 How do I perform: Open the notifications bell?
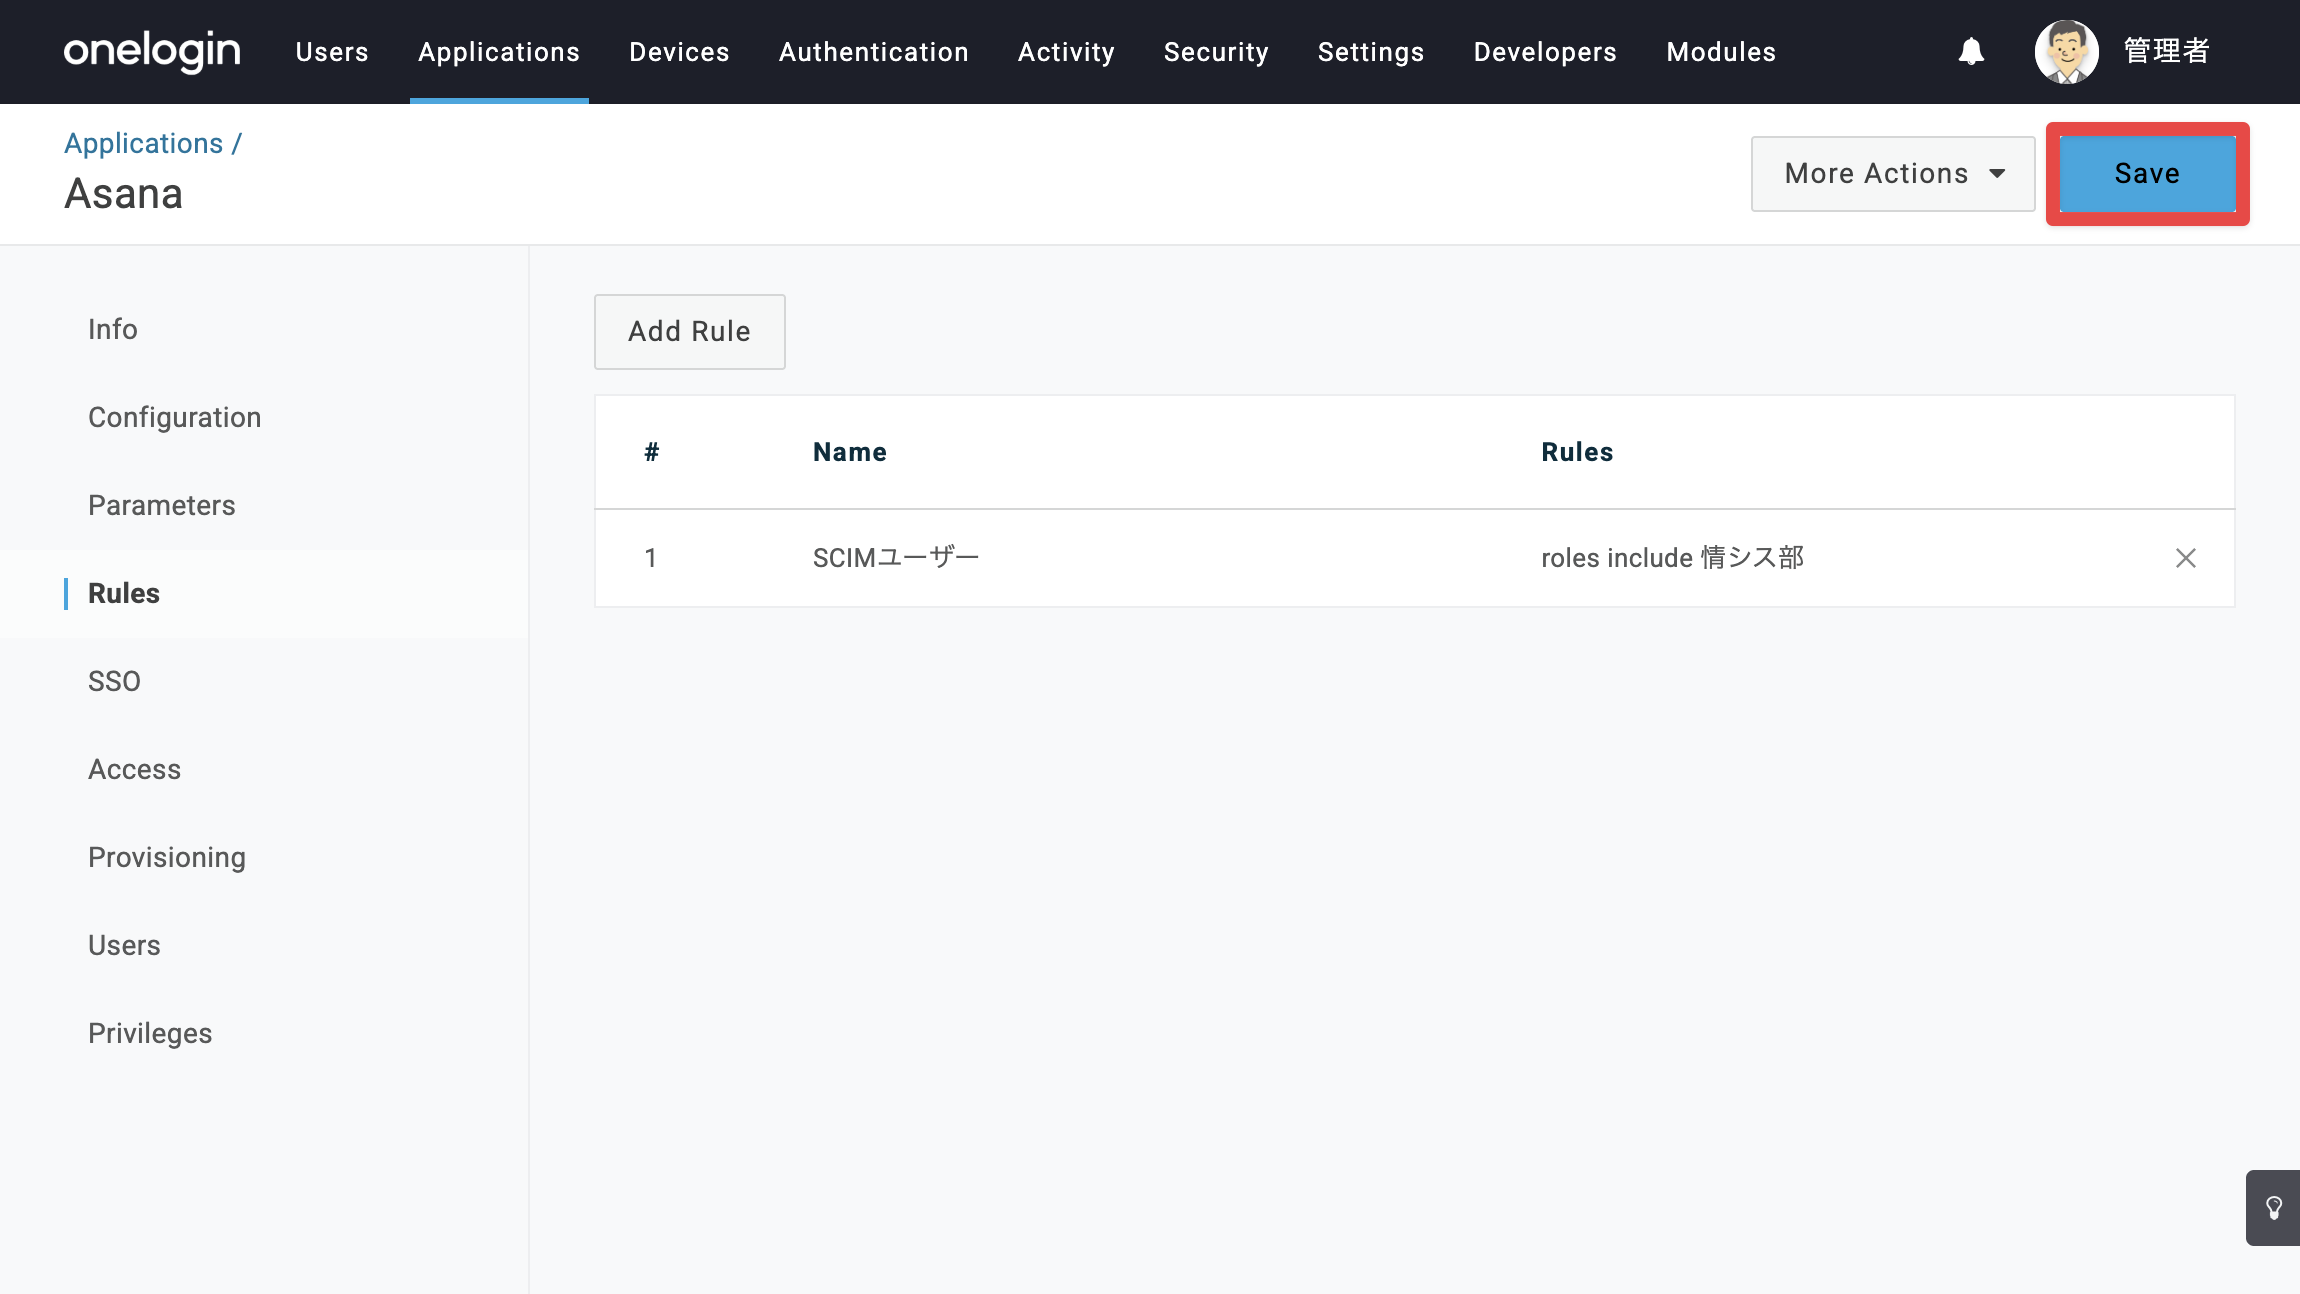1971,51
